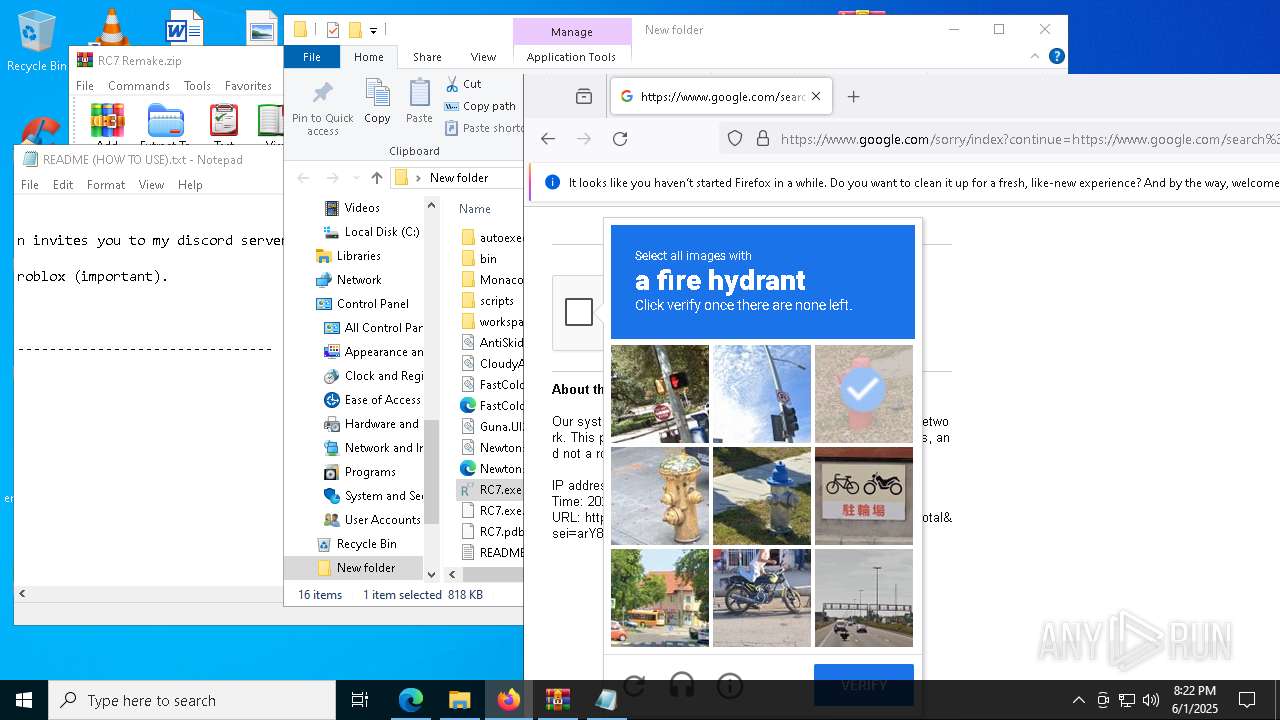This screenshot has height=720, width=1280.
Task: Expand the Explorer ribbon chevron
Action: [x=1035, y=56]
